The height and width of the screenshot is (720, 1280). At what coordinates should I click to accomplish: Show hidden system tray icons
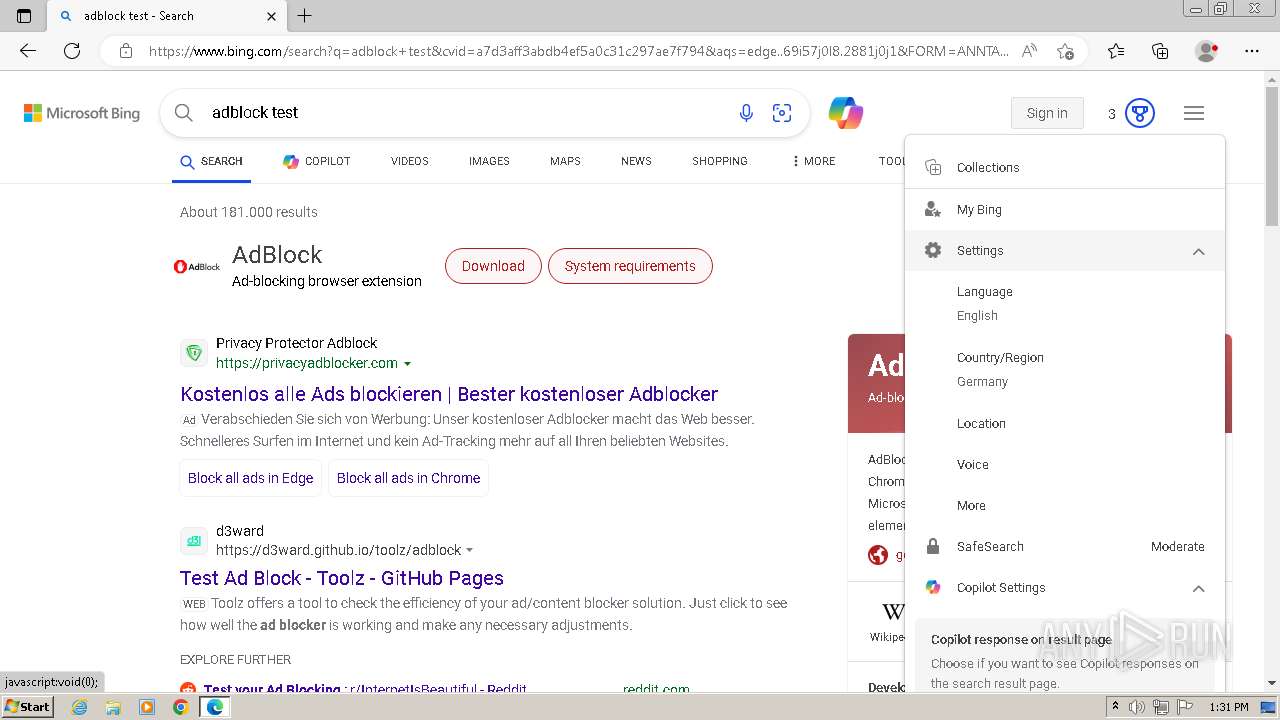click(x=1115, y=707)
